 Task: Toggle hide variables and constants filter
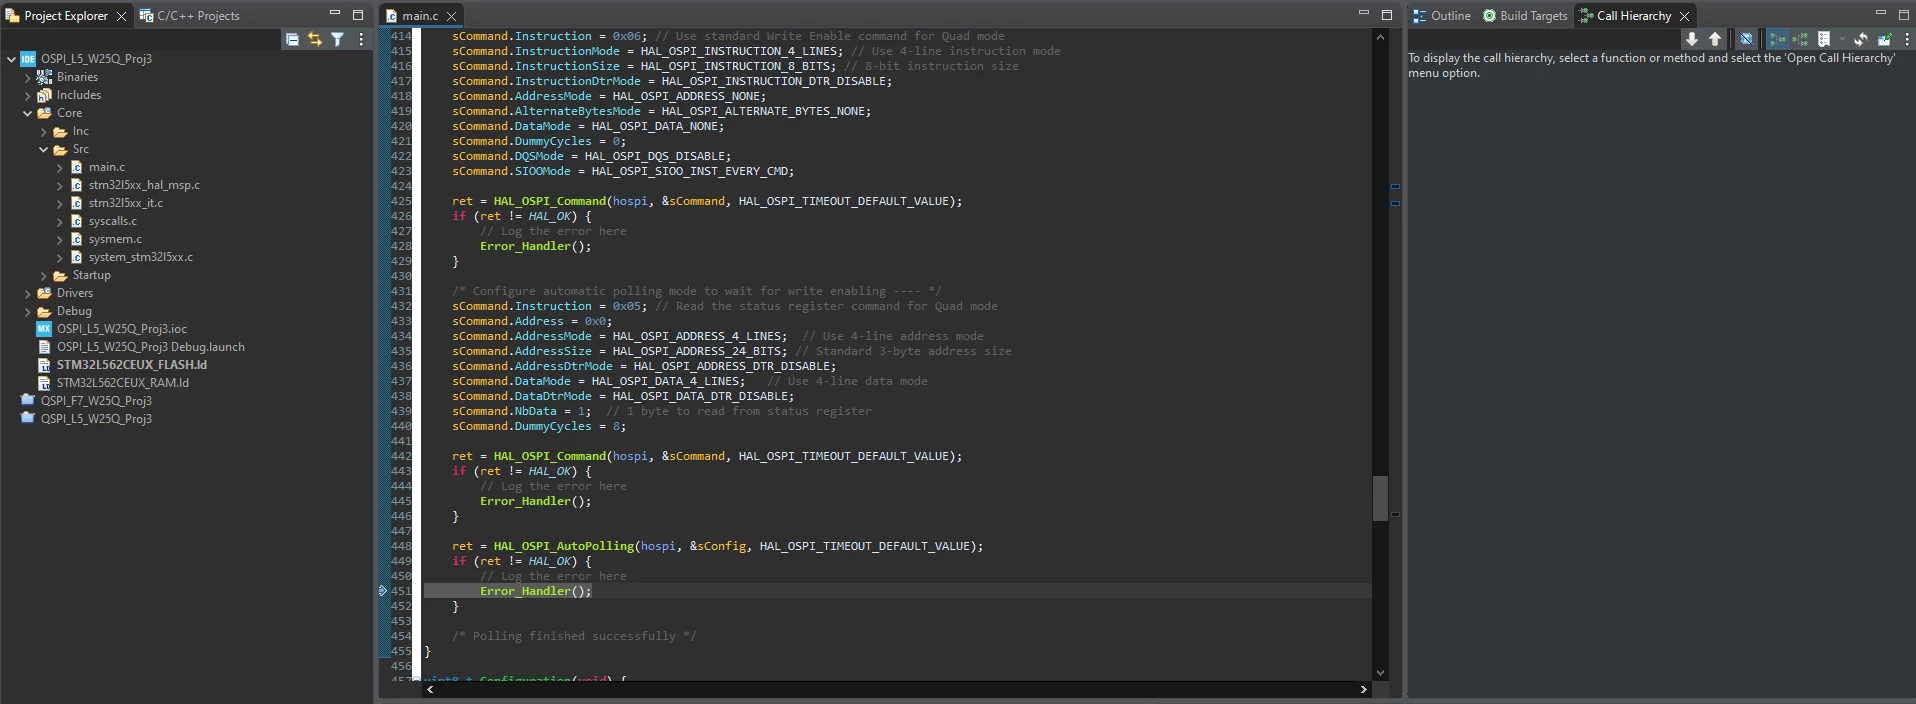tap(1746, 39)
